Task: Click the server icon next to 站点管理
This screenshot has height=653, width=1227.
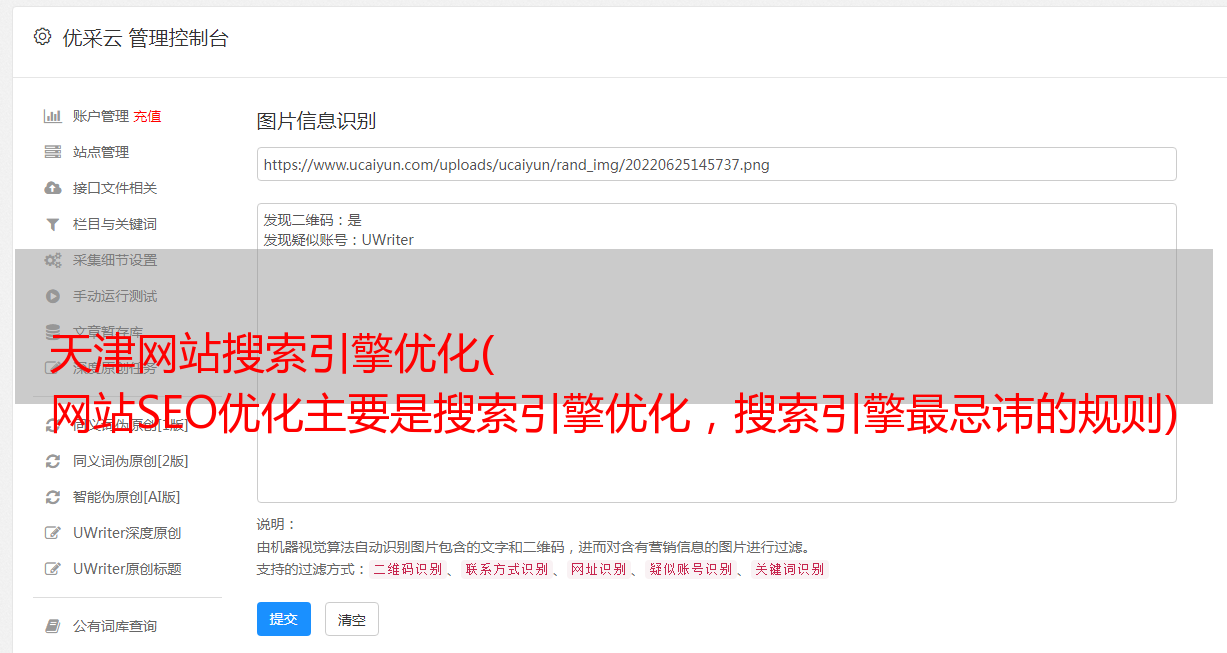Action: [53, 152]
